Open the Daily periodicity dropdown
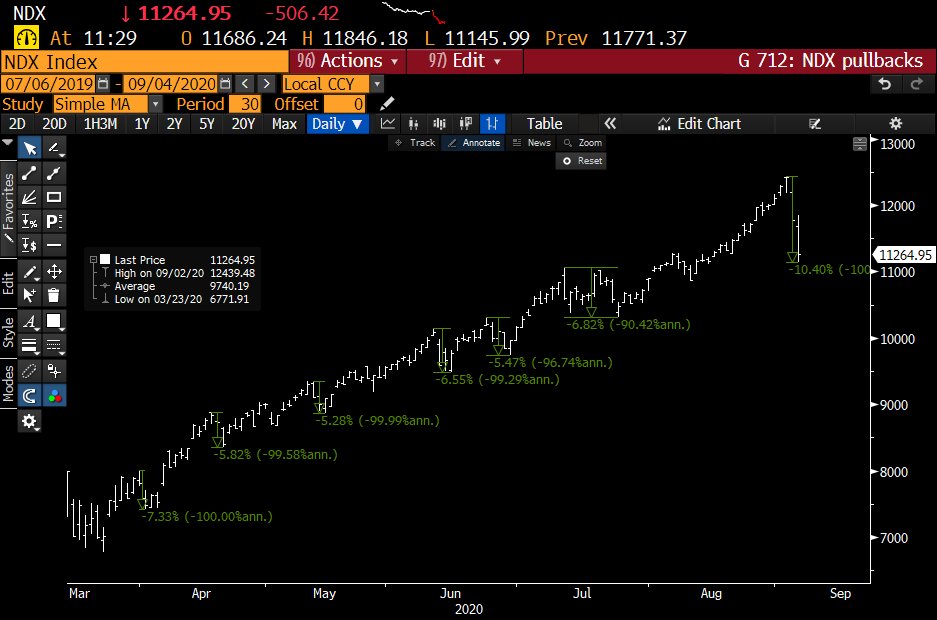This screenshot has width=937, height=620. click(338, 124)
